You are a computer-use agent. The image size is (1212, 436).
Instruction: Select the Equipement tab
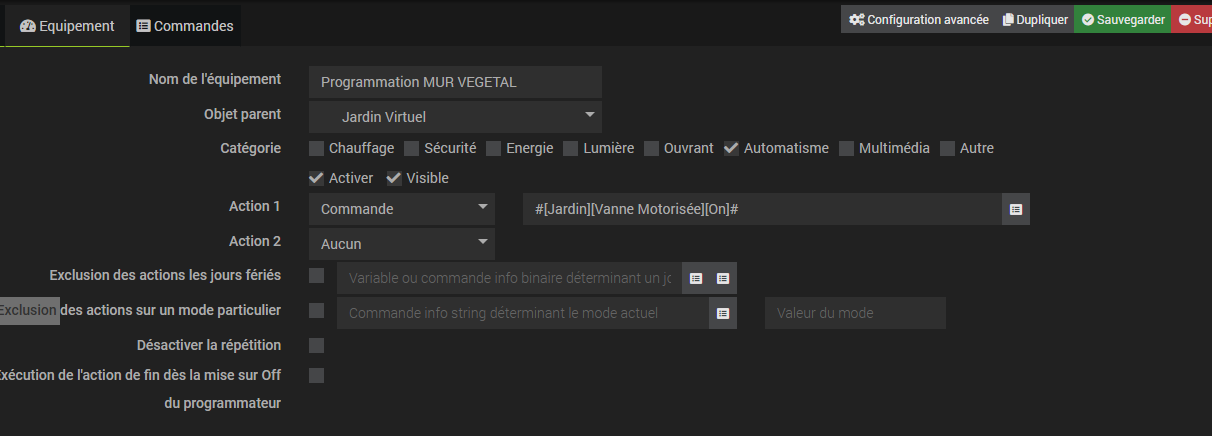tap(67, 26)
